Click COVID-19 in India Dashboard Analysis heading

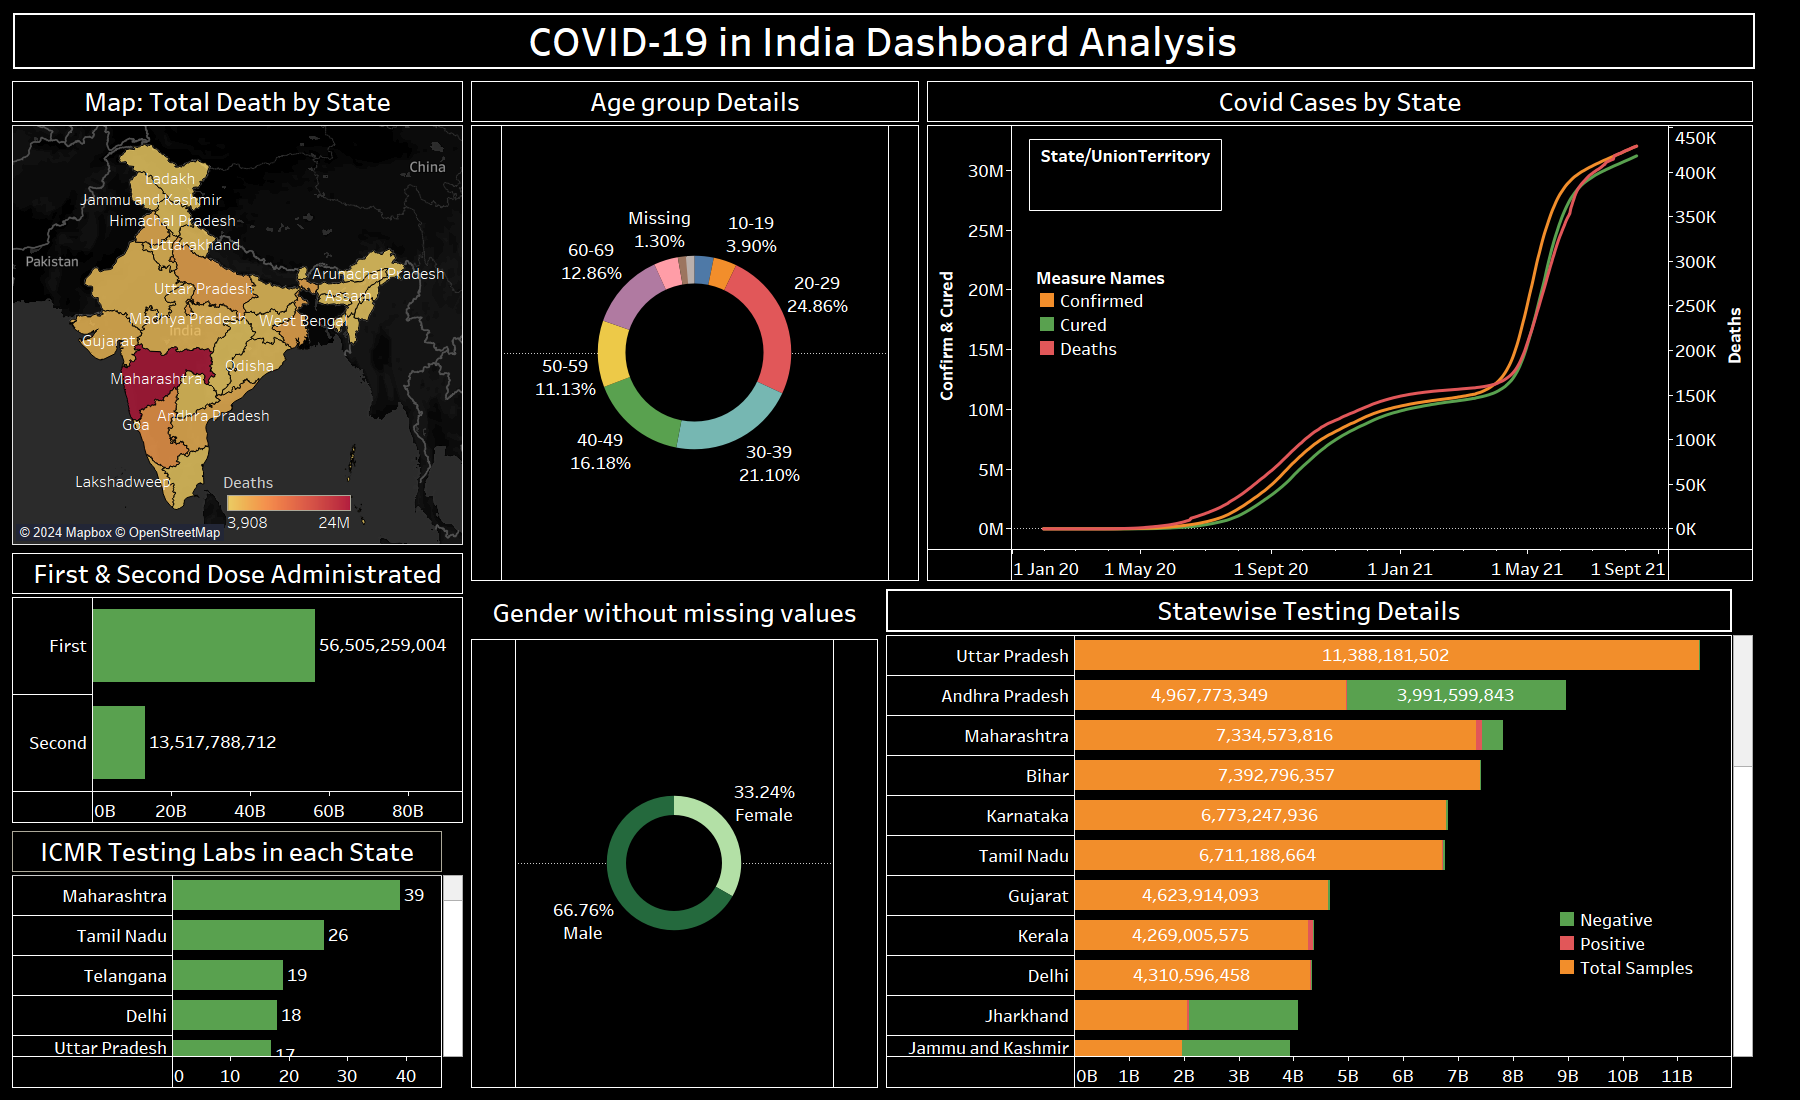click(883, 42)
